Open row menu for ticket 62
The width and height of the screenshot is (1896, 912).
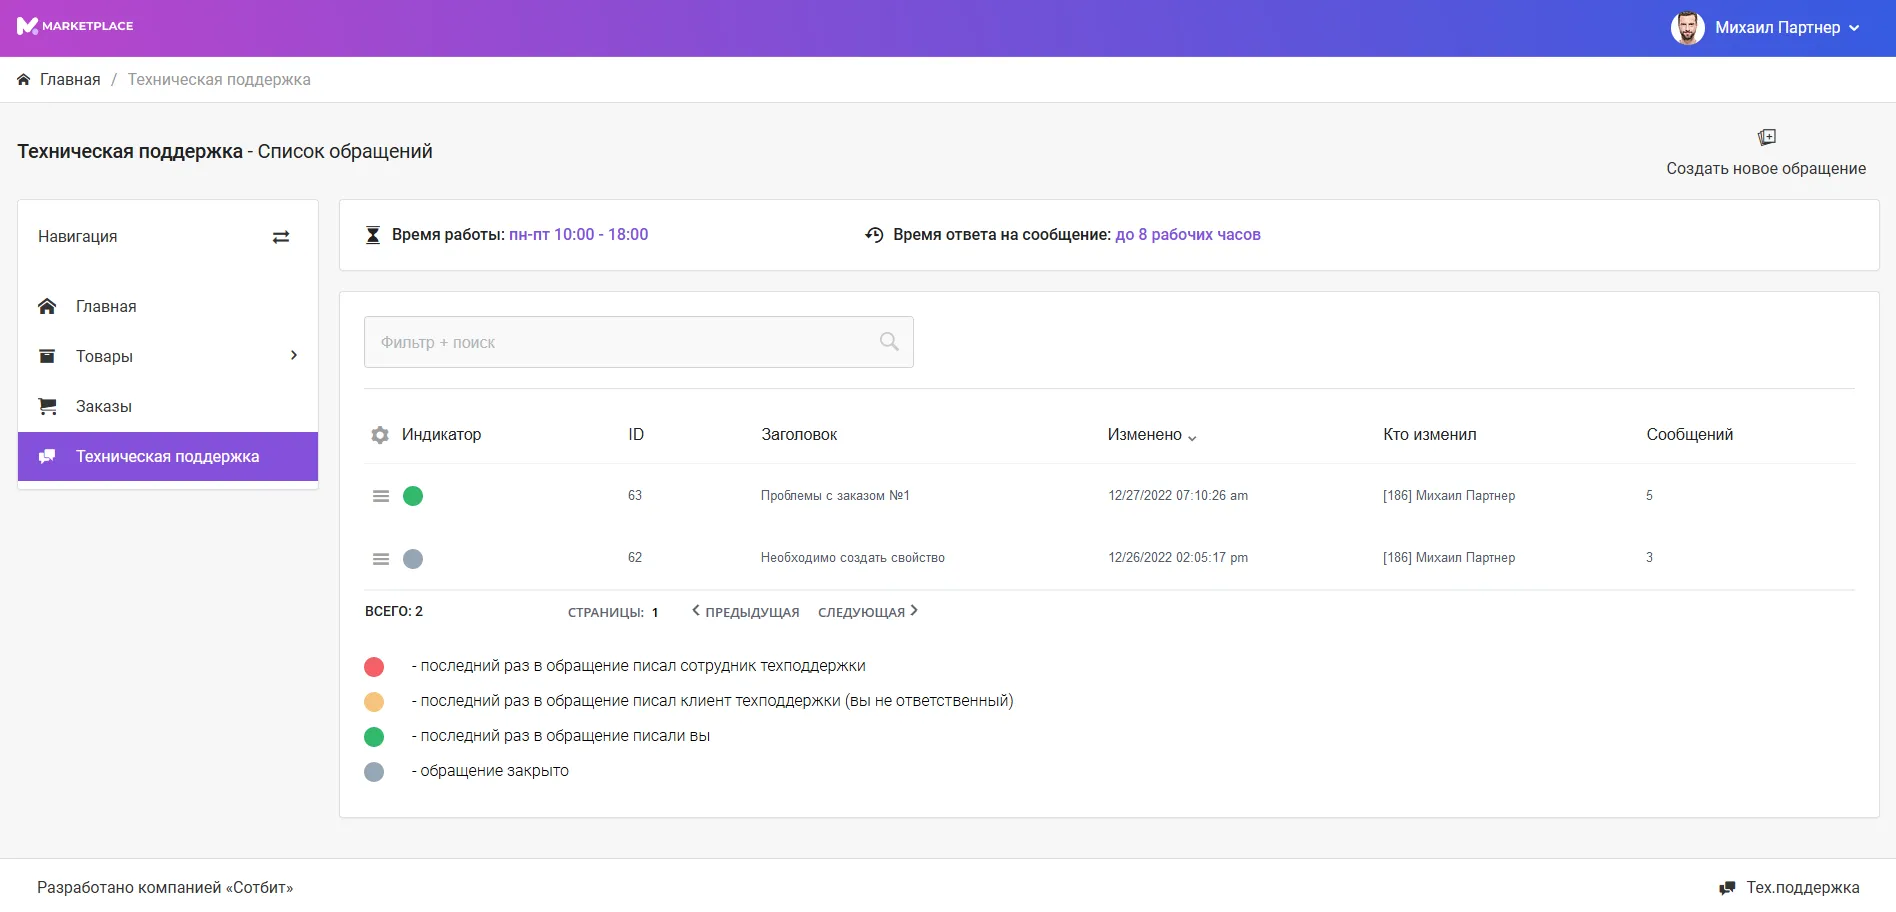tap(381, 559)
